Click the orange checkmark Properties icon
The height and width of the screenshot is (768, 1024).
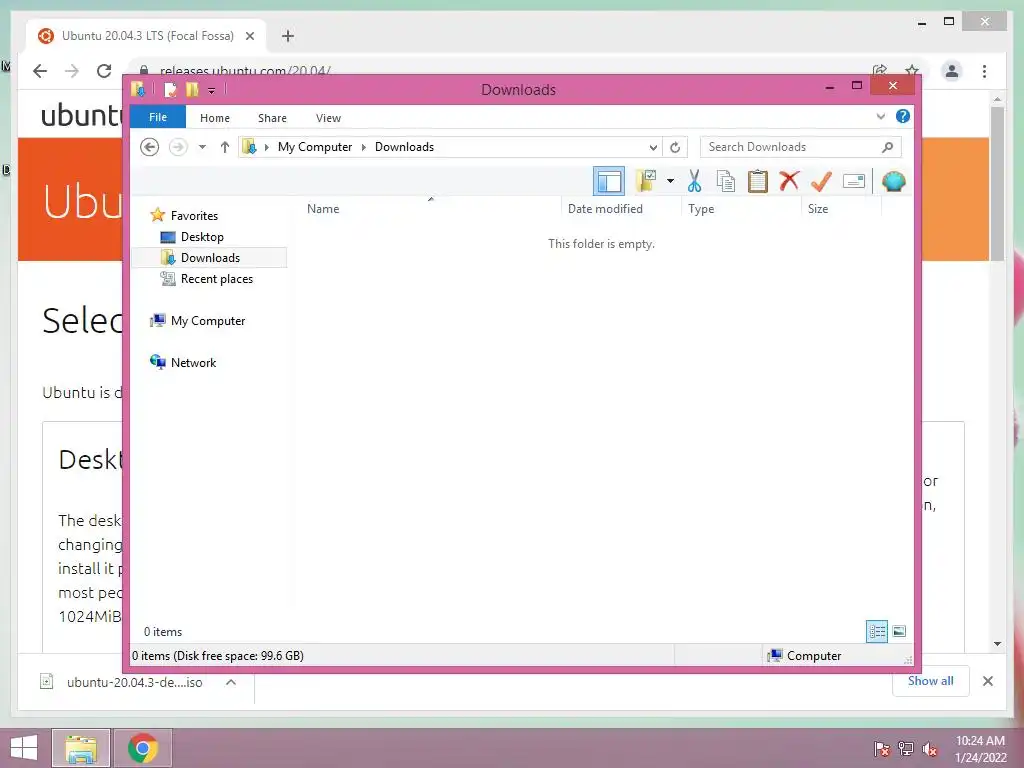[x=821, y=181]
